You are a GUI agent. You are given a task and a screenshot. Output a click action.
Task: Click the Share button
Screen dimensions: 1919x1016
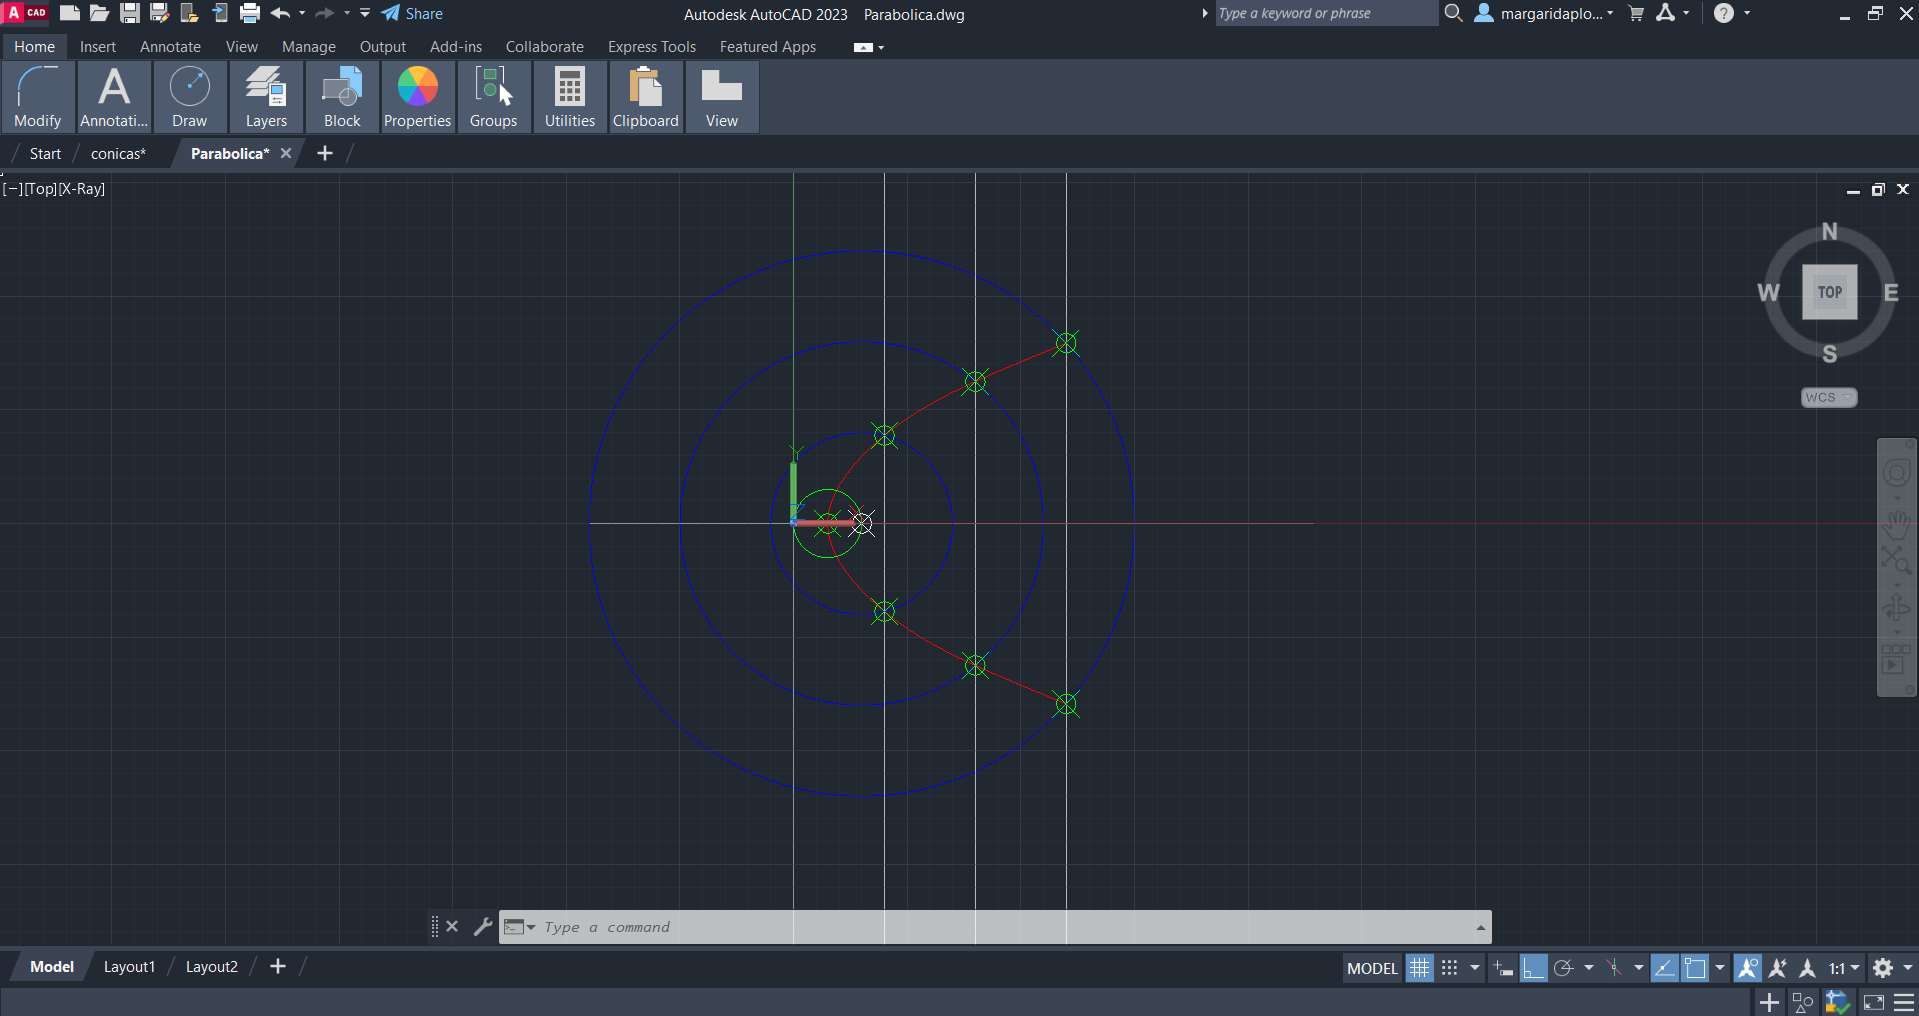click(412, 13)
